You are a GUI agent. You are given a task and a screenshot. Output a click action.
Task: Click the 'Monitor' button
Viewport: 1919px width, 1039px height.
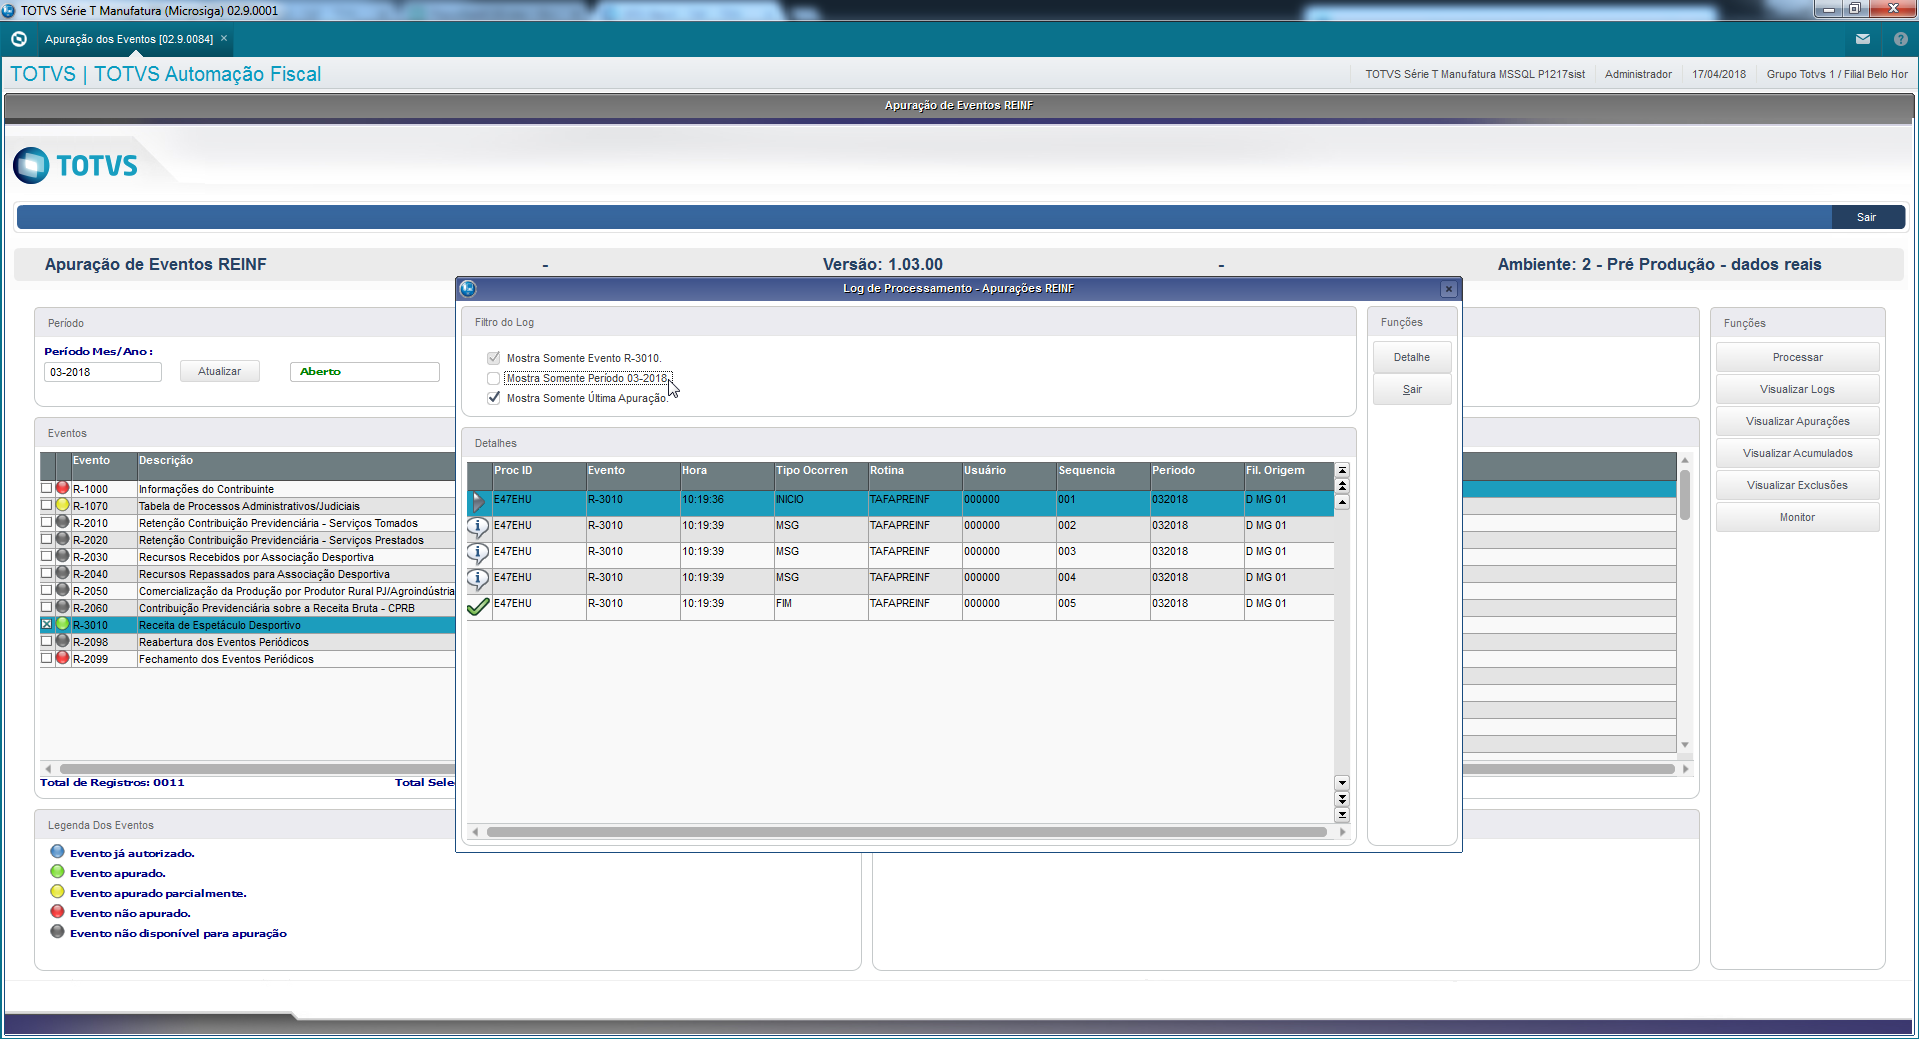(x=1797, y=518)
